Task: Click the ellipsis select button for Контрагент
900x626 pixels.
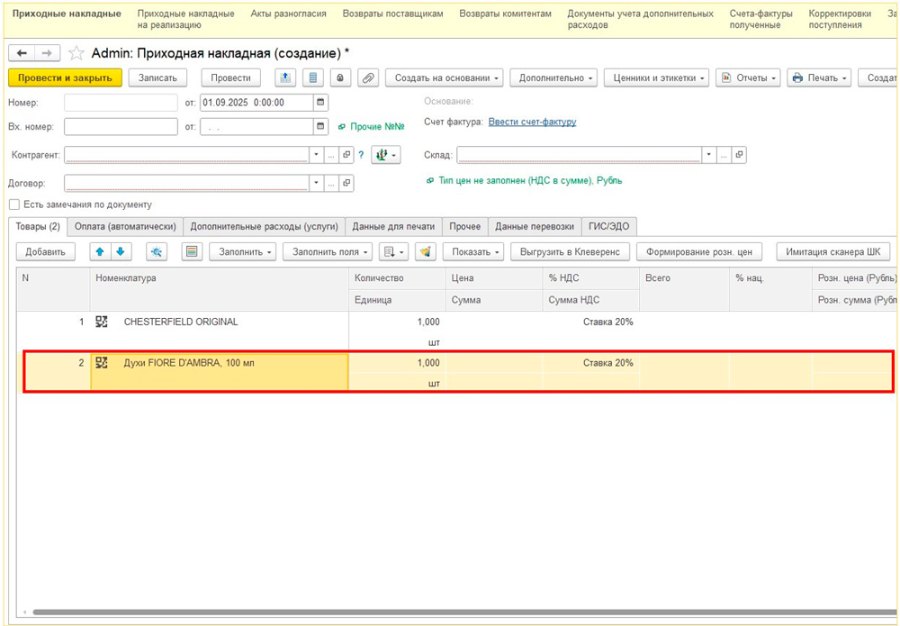Action: click(x=331, y=155)
